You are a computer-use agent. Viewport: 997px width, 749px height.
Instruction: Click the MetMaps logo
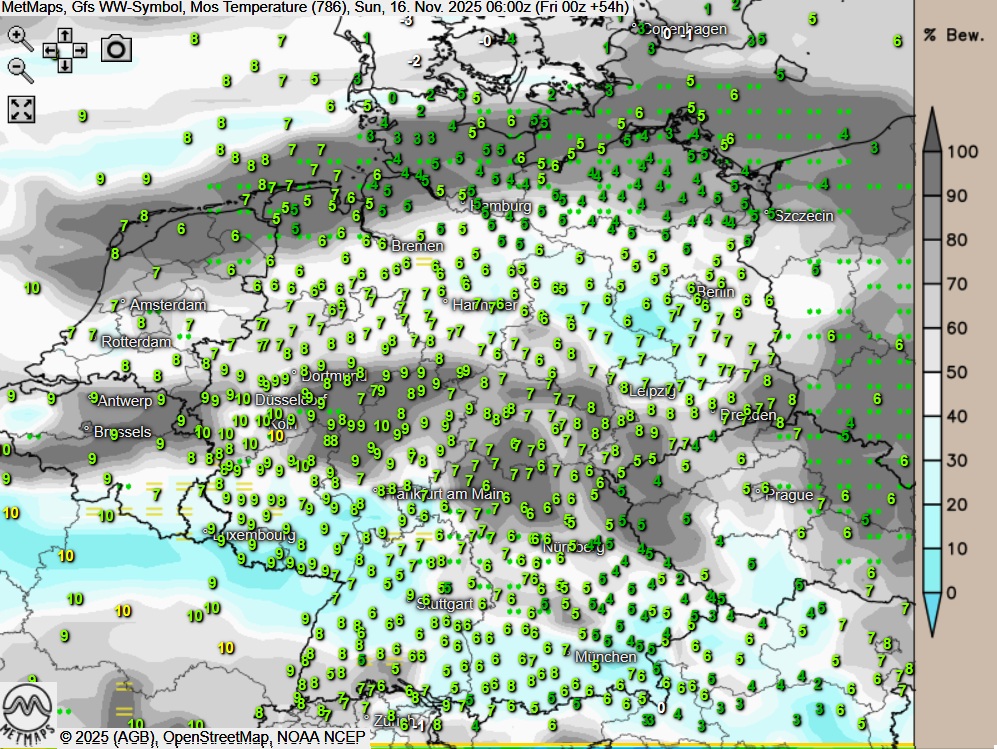tap(28, 708)
